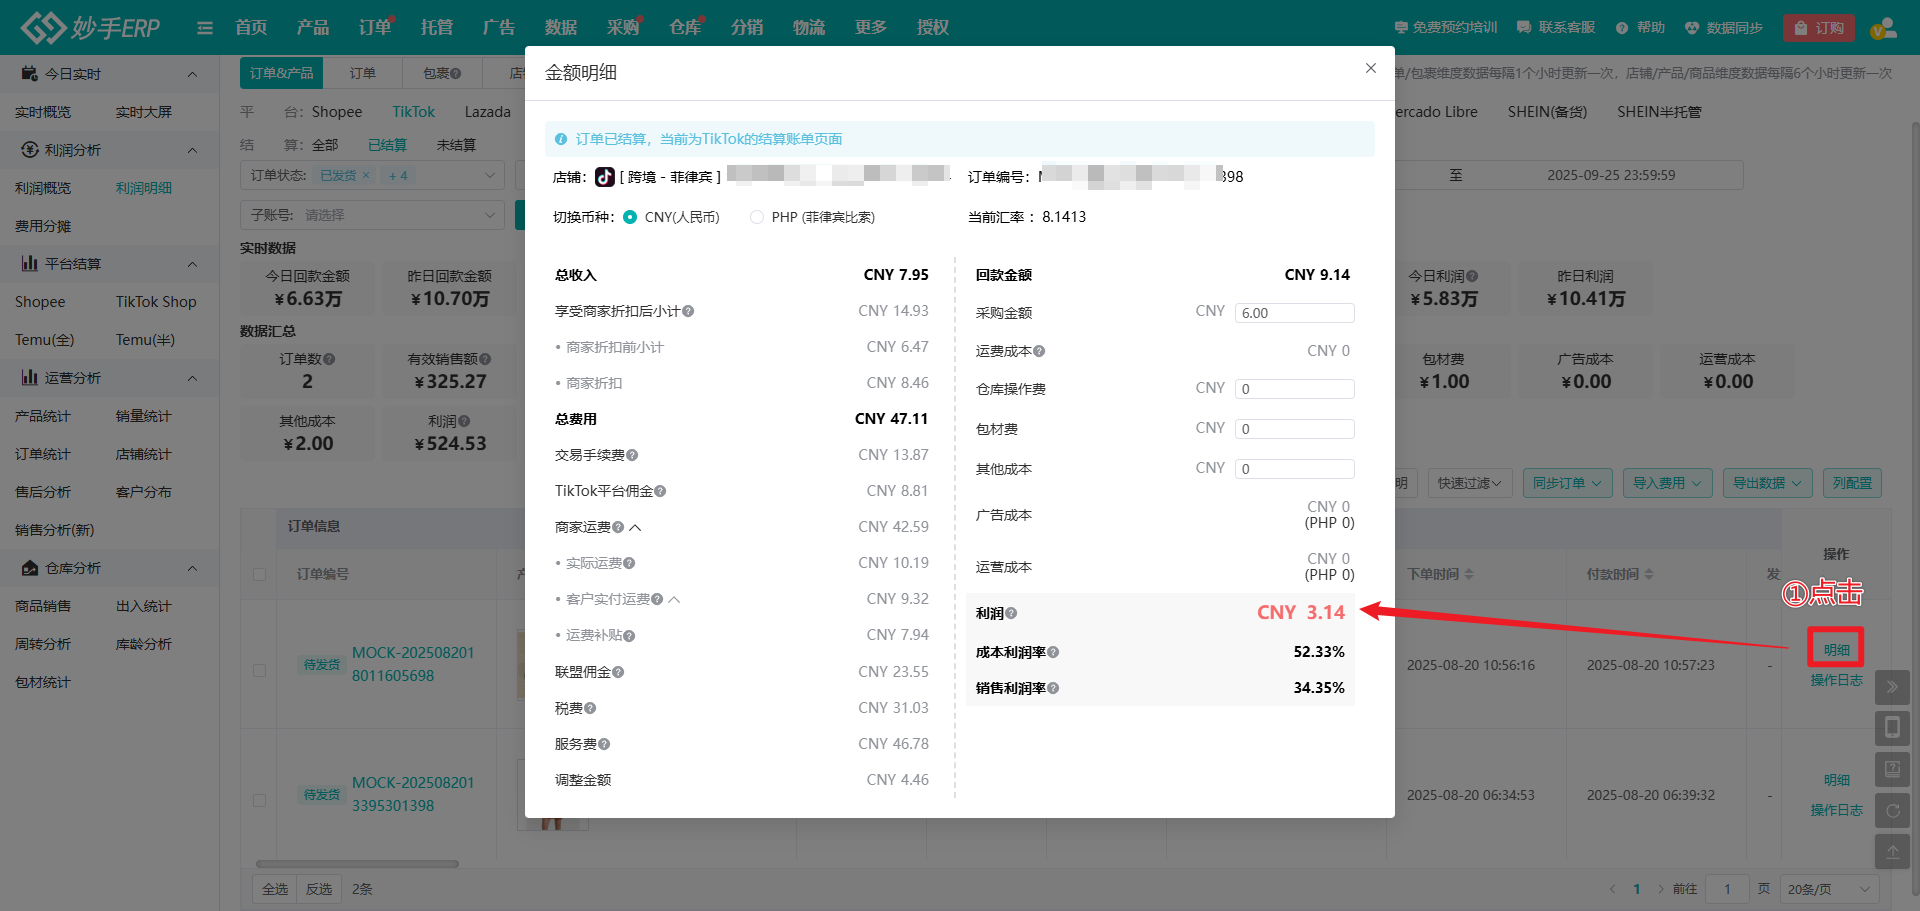Click the refresh icon in floating toolbar
The image size is (1920, 911).
1892,810
